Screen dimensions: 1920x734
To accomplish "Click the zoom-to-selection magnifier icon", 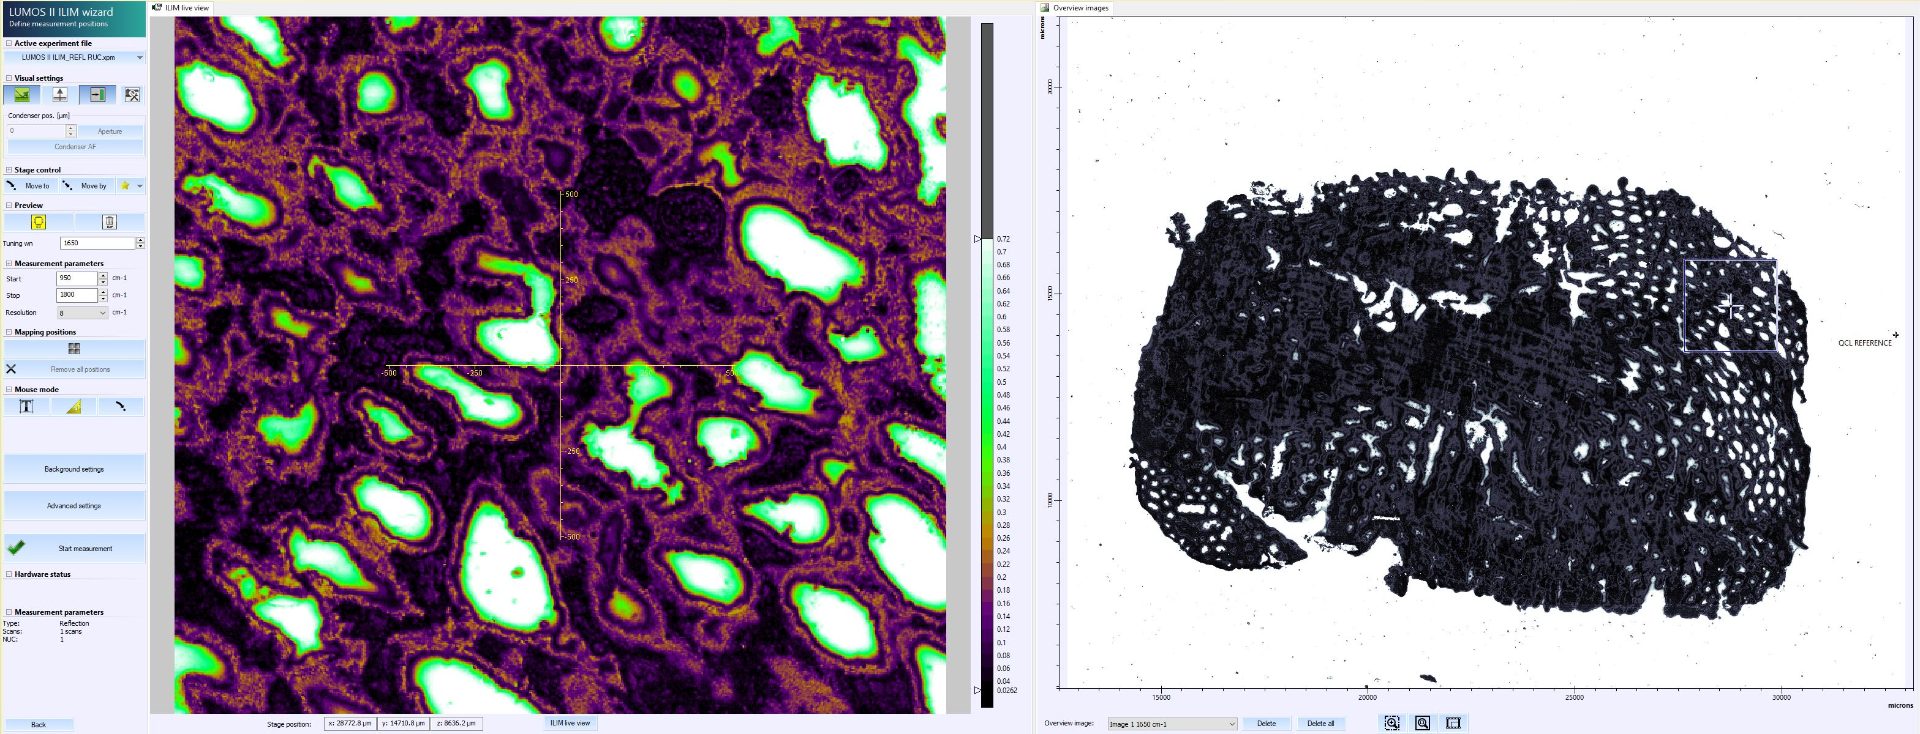I will (1392, 723).
